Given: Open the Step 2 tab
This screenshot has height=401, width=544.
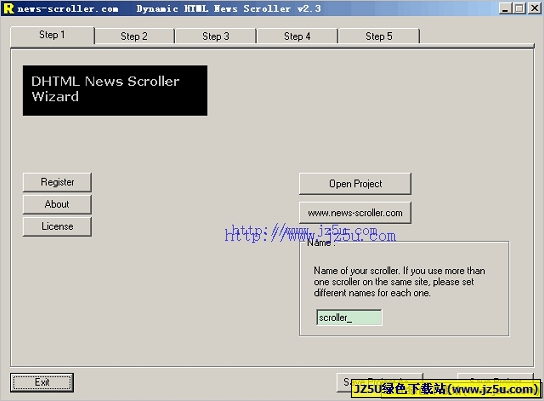Looking at the screenshot, I should tap(134, 36).
